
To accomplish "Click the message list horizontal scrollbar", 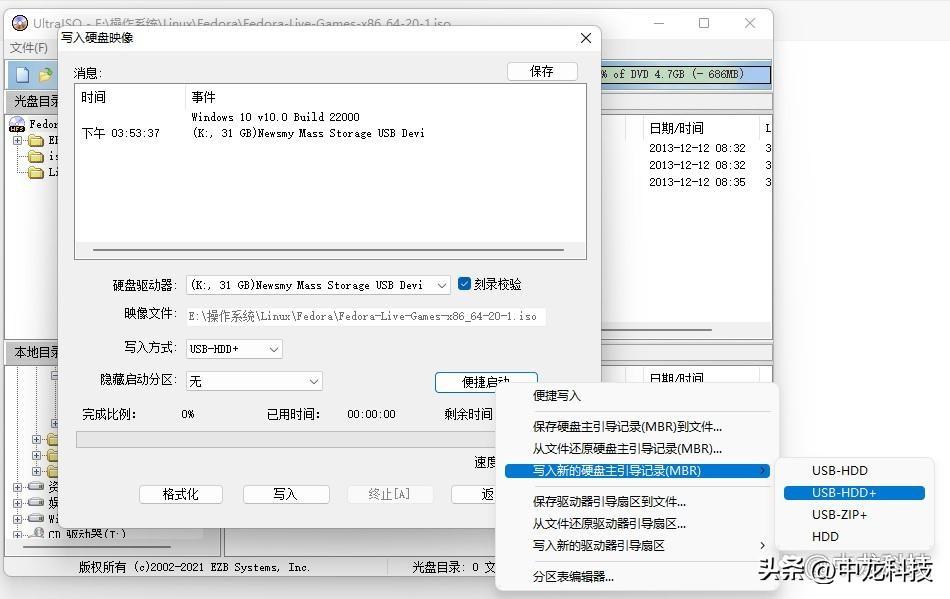I will [x=328, y=250].
